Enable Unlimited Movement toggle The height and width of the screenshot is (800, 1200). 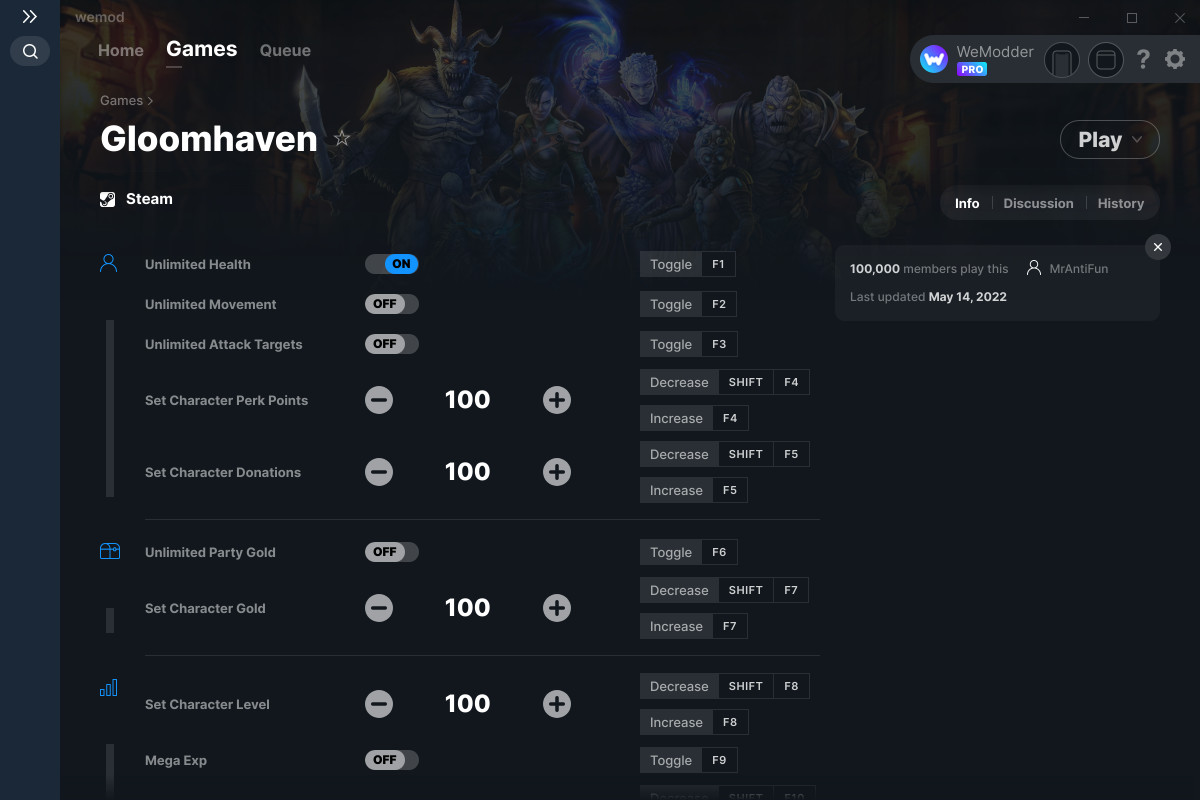point(392,304)
